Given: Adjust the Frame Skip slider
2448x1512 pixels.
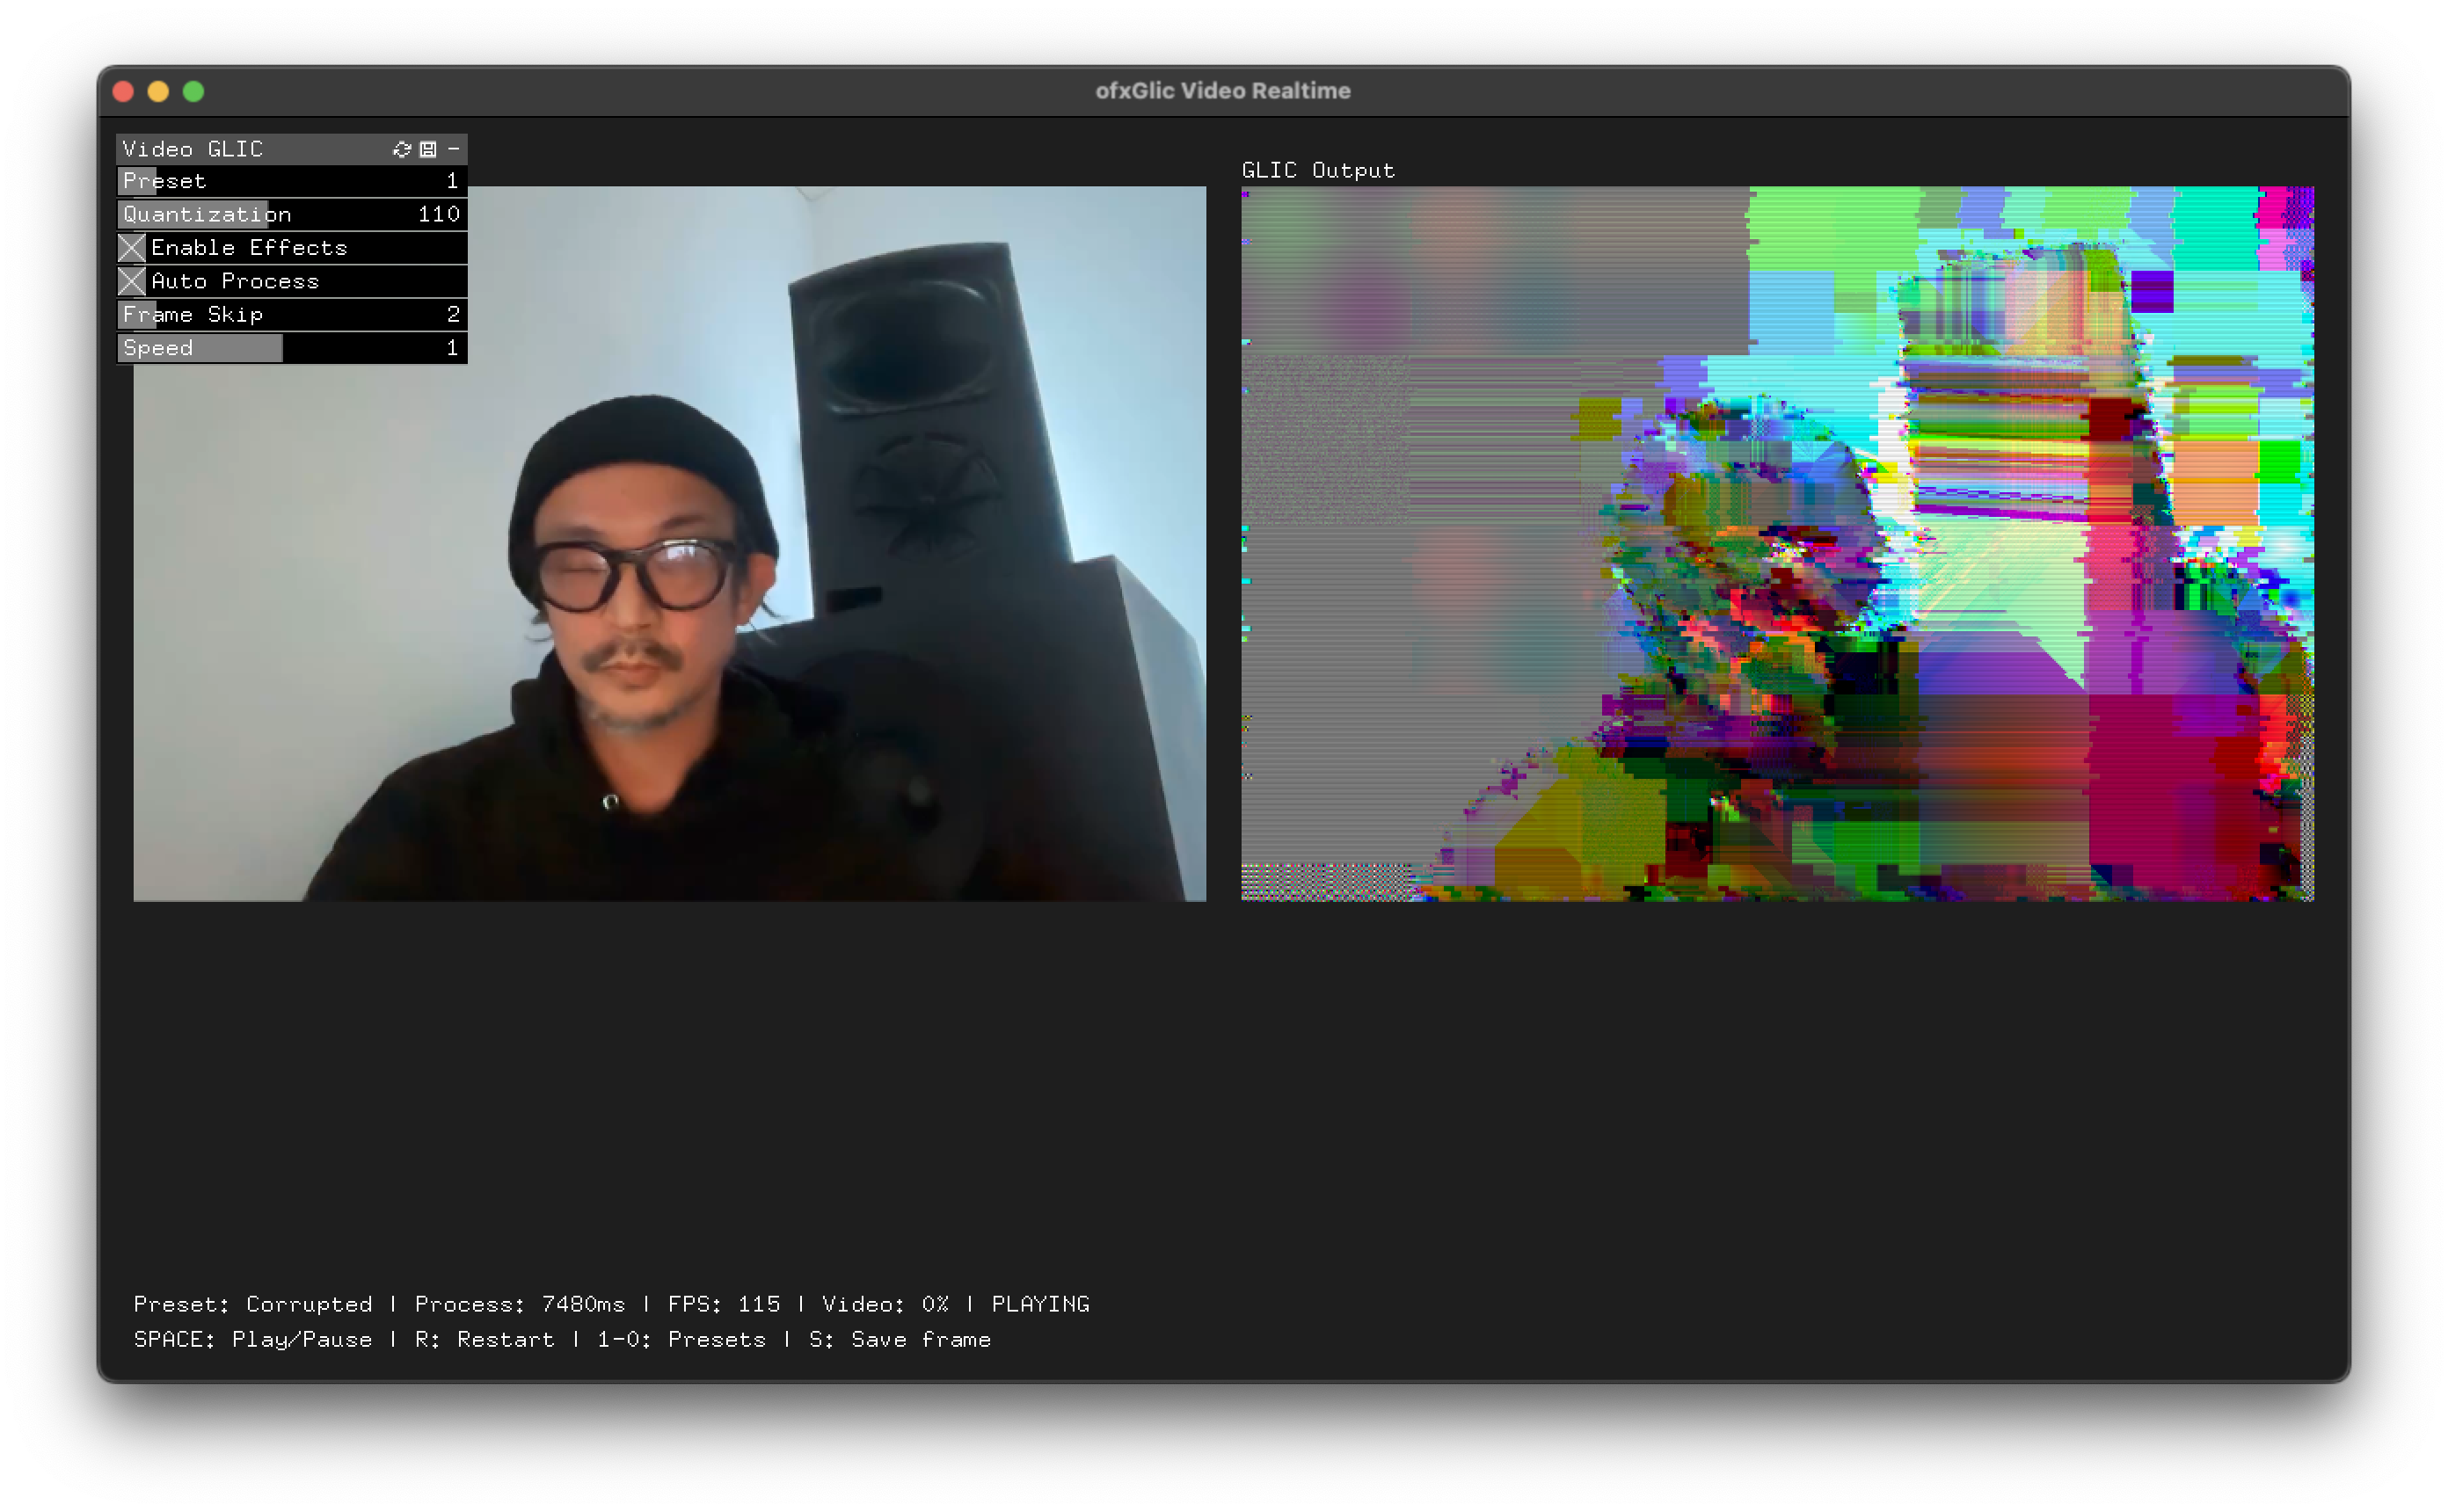Looking at the screenshot, I should 292,315.
